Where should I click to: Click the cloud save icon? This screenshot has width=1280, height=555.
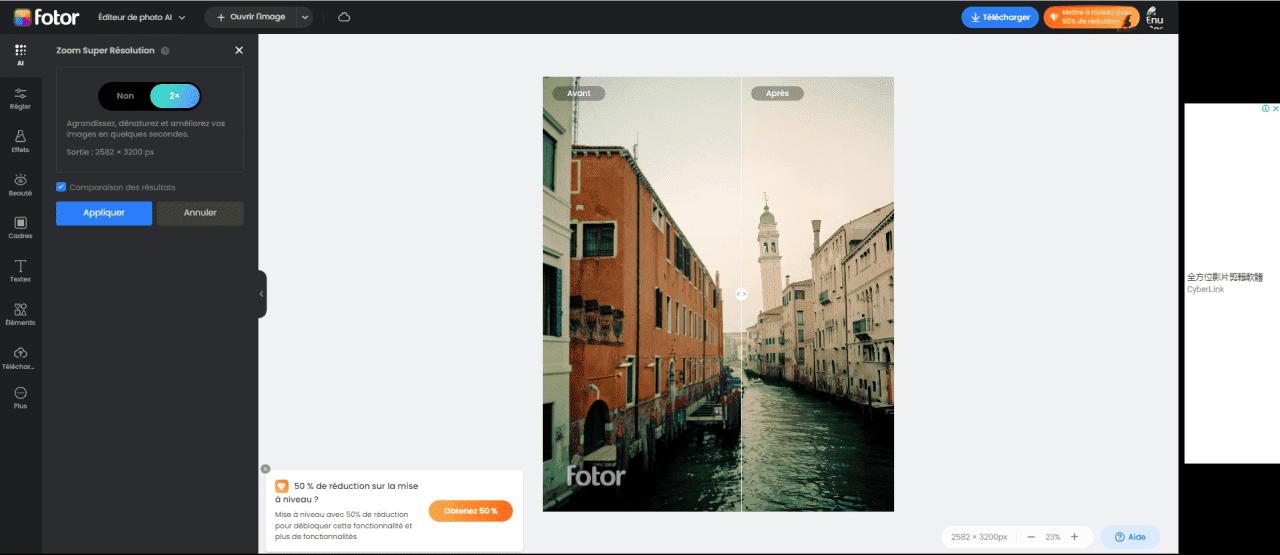[344, 17]
